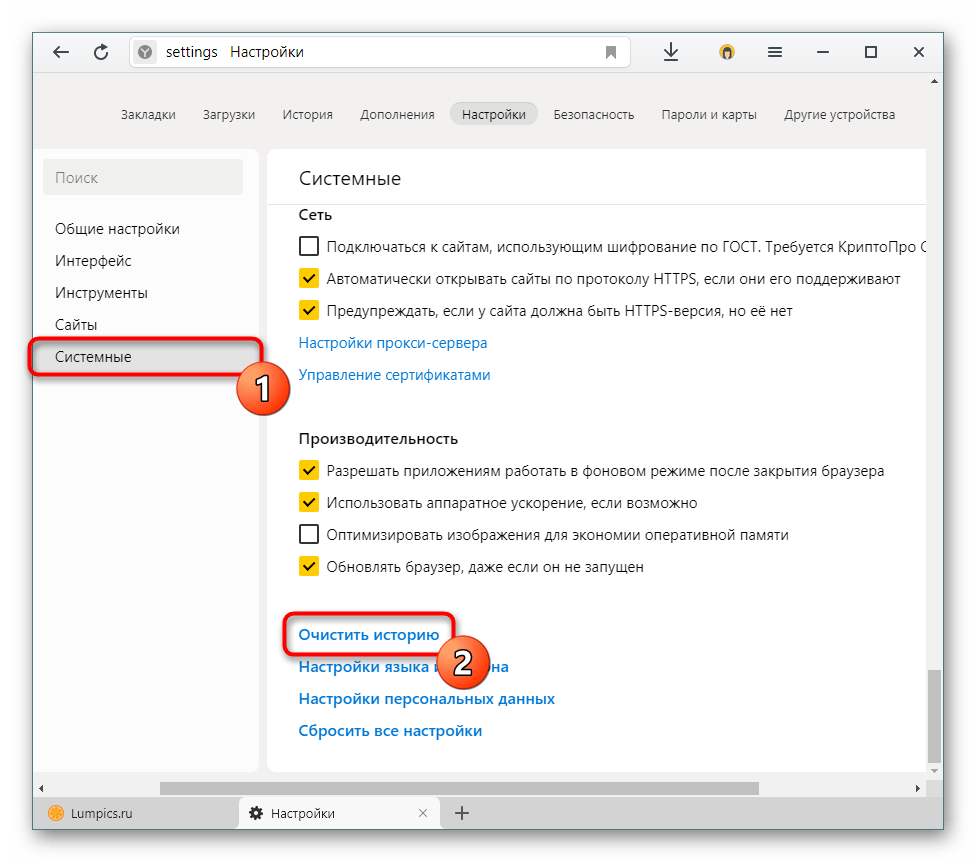Select Интерфейс in the sidebar
This screenshot has width=976, height=862.
tap(93, 261)
